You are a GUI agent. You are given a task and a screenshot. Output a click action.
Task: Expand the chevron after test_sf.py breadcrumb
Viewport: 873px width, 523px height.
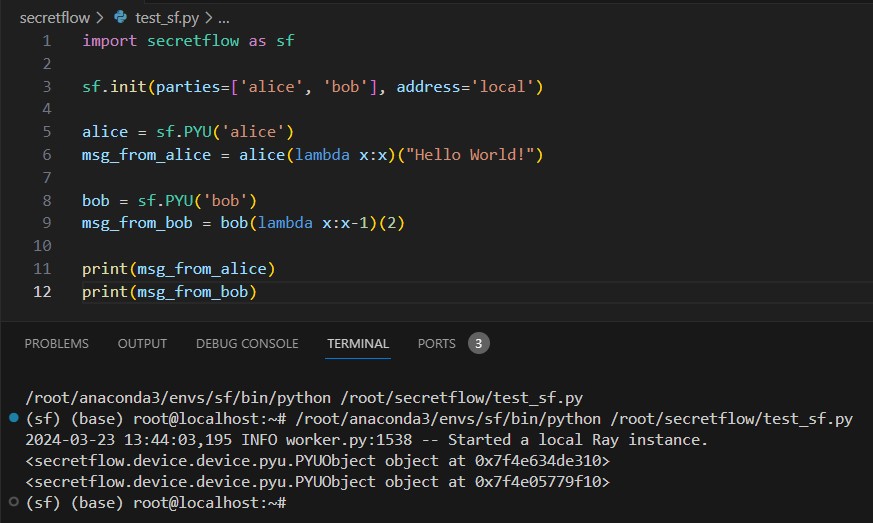pos(208,18)
